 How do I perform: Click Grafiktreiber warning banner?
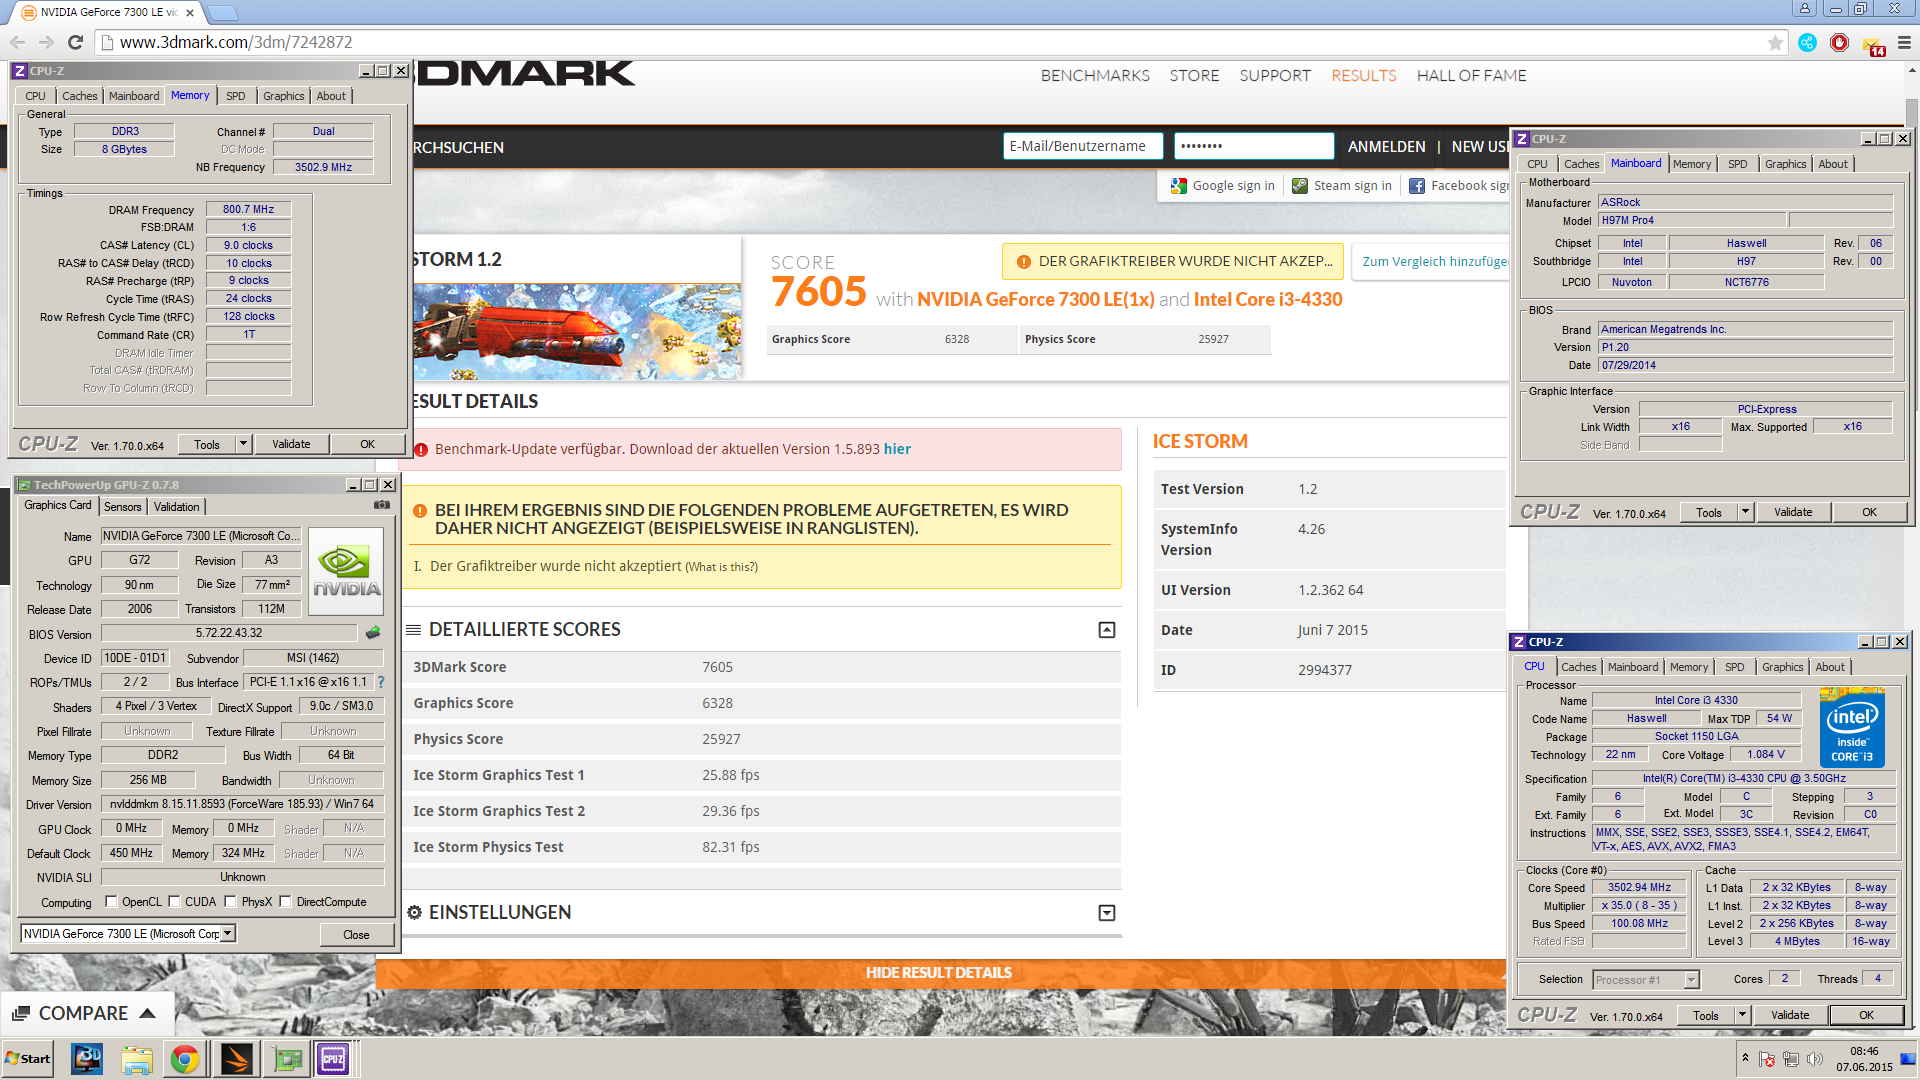pos(1175,261)
